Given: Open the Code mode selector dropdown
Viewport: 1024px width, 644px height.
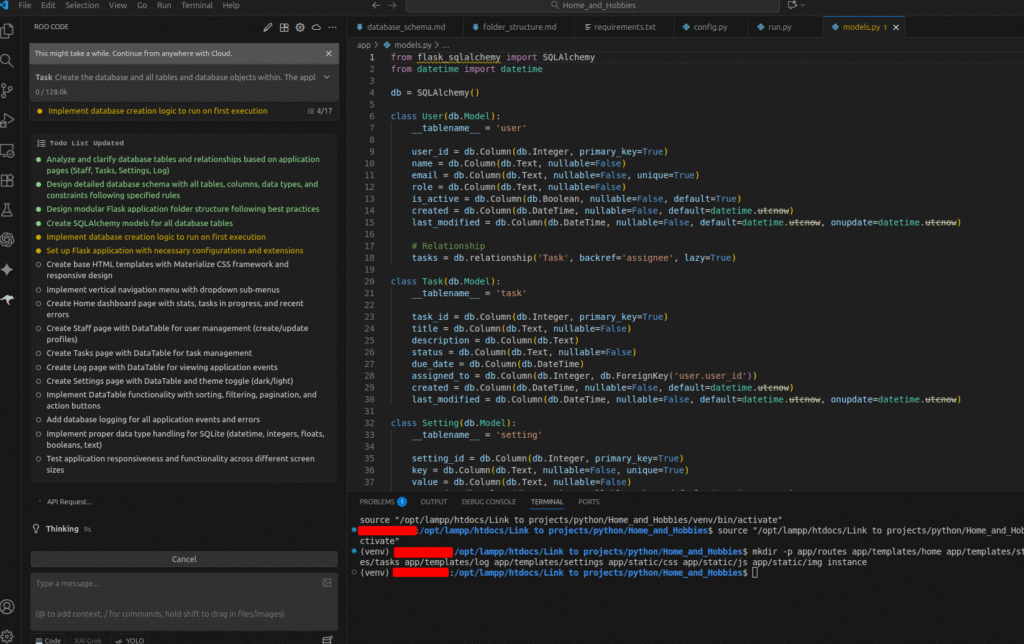Looking at the screenshot, I should tap(48, 639).
